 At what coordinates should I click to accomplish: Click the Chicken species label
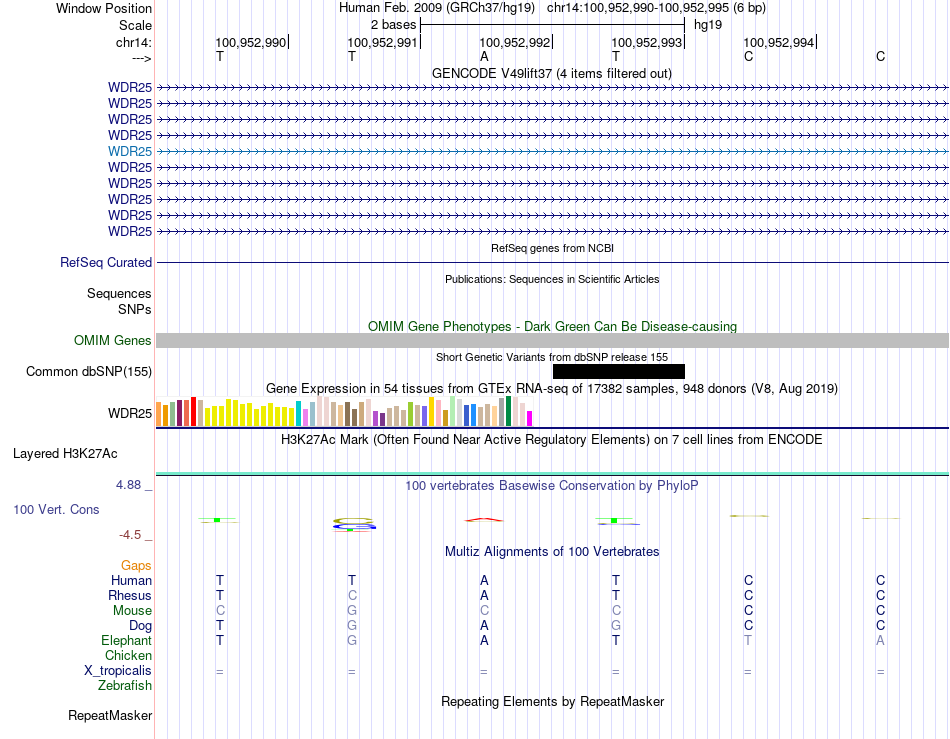[x=128, y=655]
